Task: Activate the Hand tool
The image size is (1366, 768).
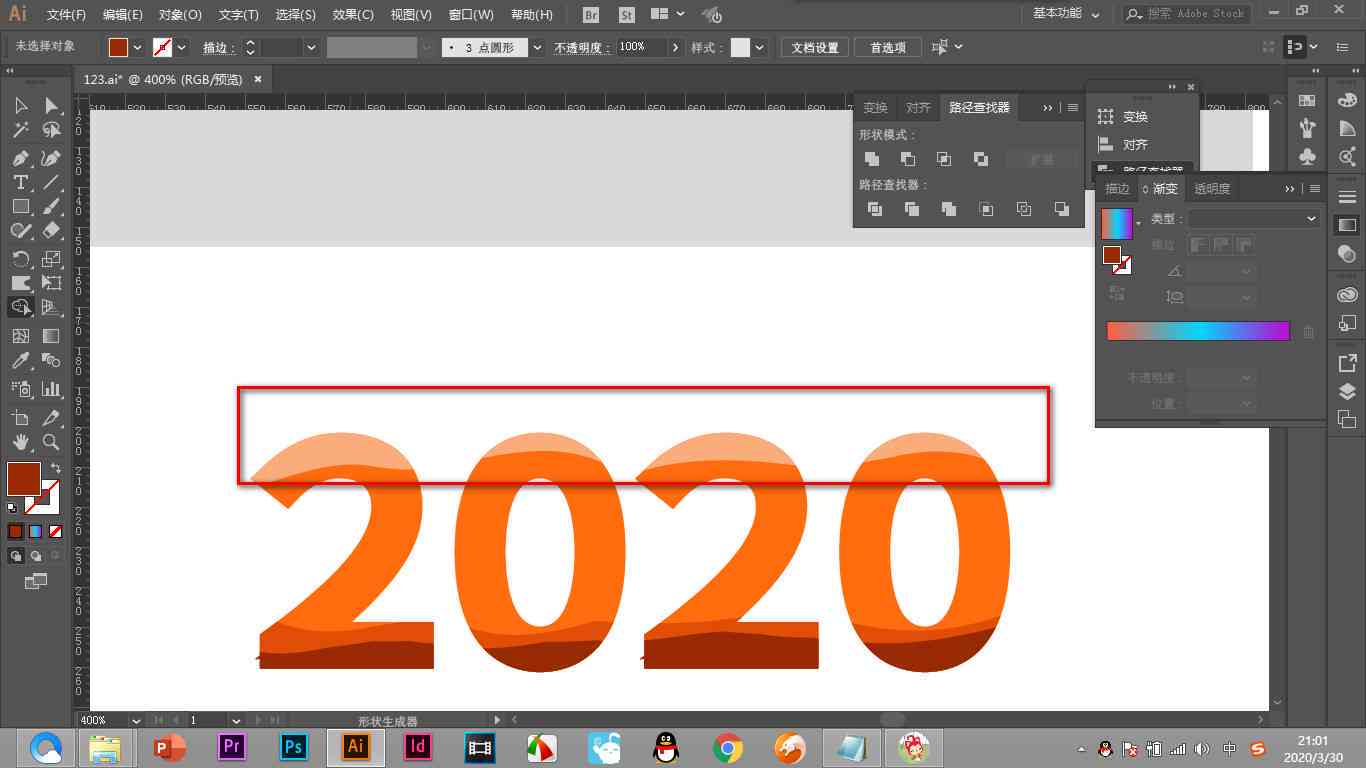Action: click(x=20, y=442)
